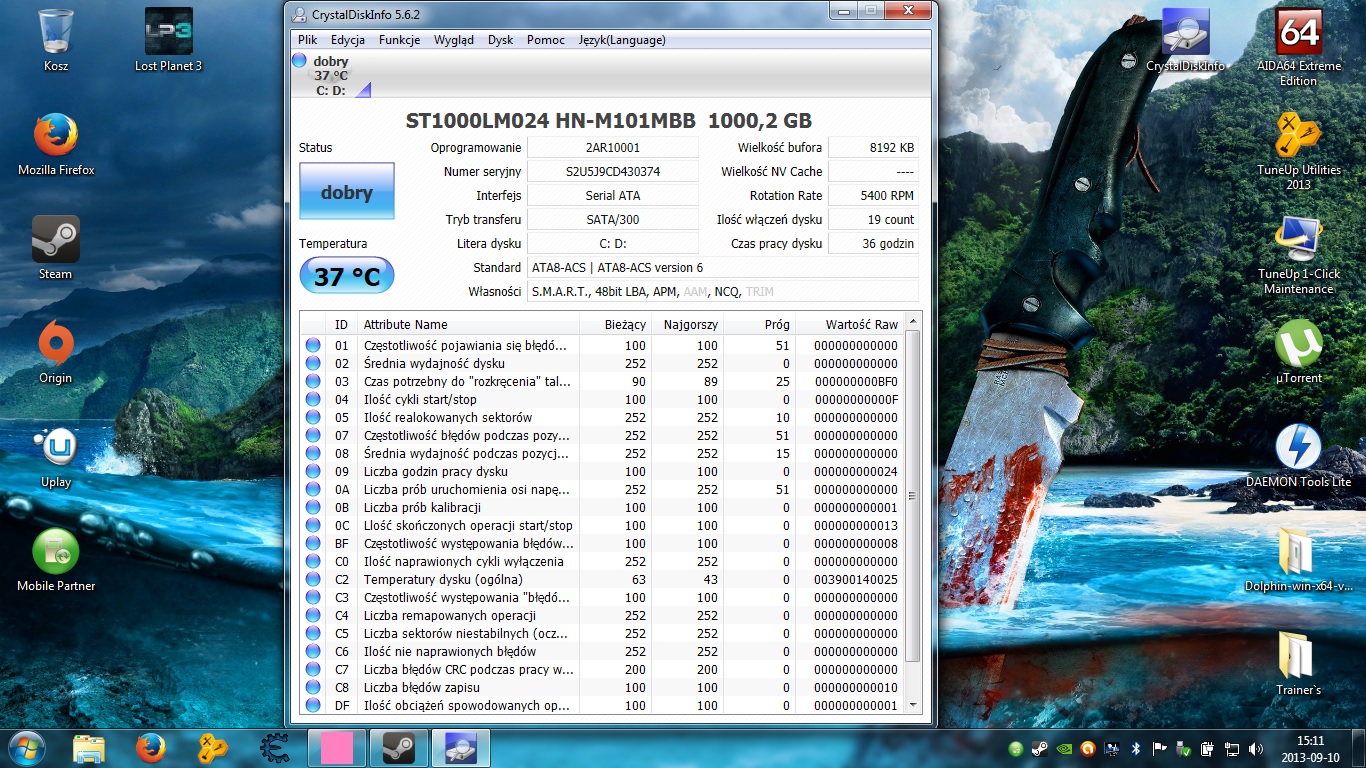Screen dimensions: 1366x768
Task: Click the status orb of attribute row C2
Action: point(313,579)
